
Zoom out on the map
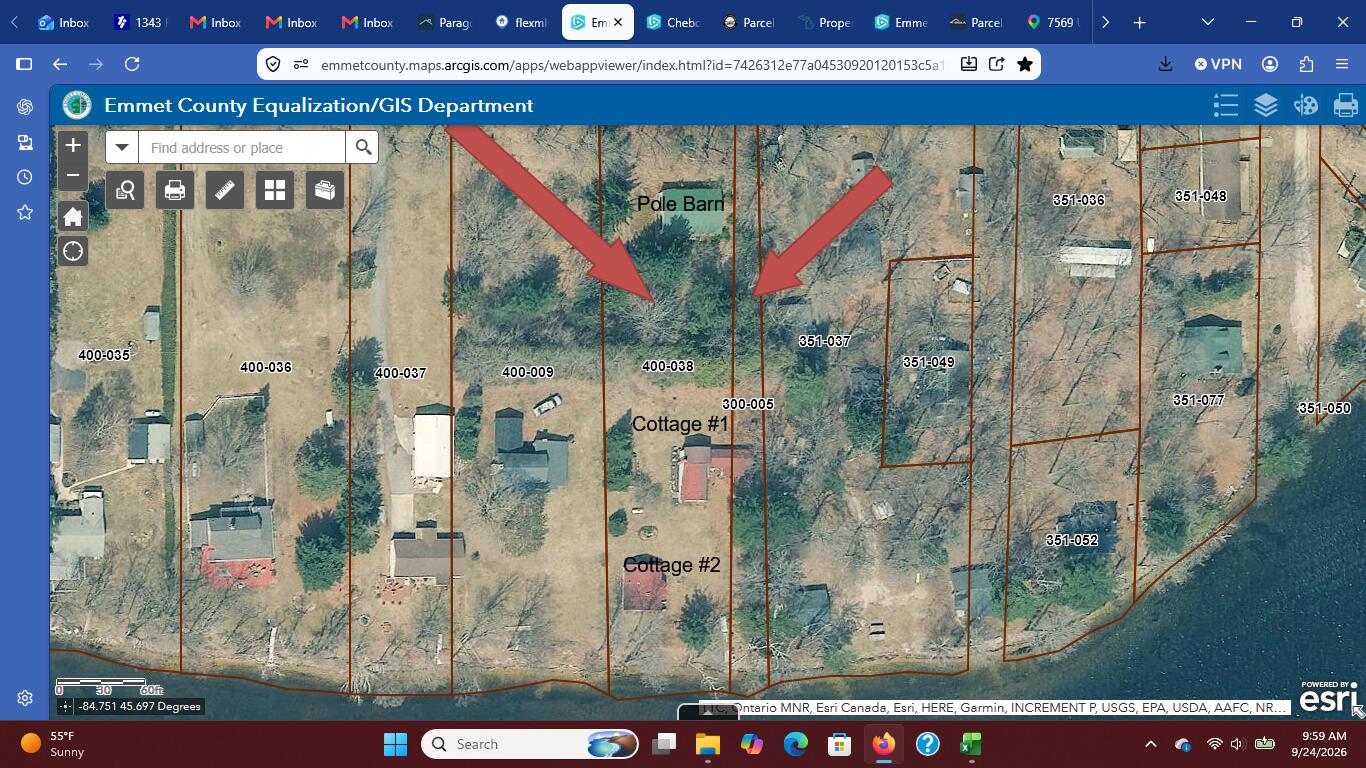pyautogui.click(x=73, y=175)
